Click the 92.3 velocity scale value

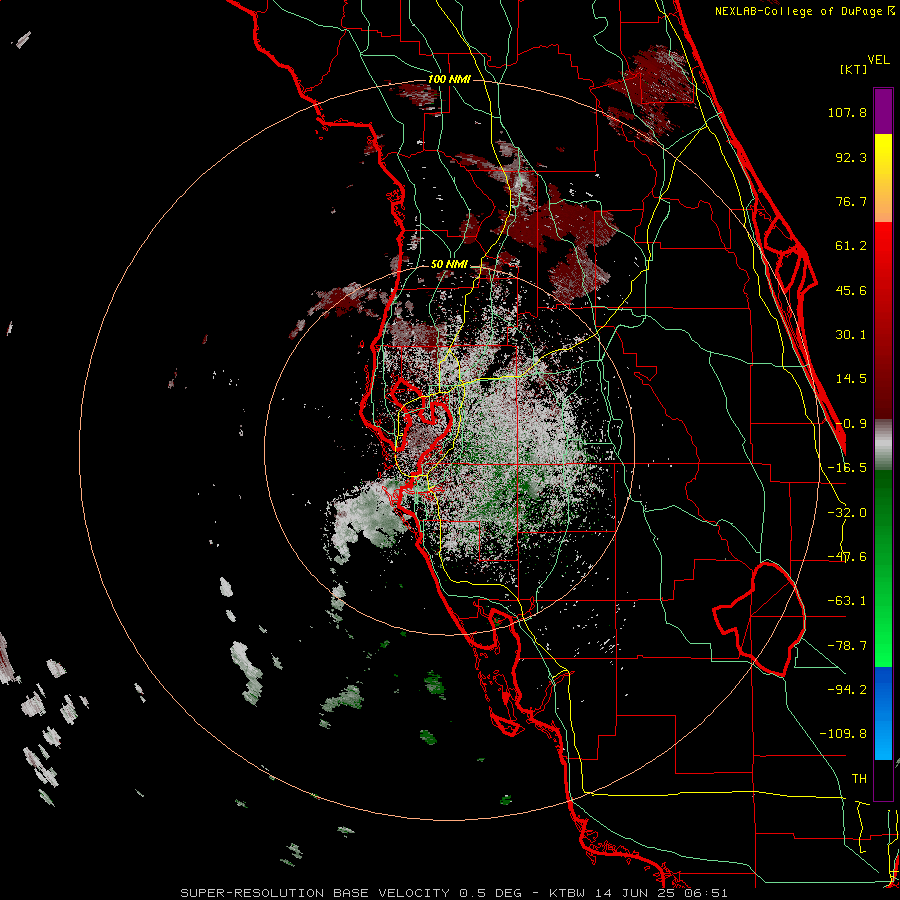pos(851,157)
